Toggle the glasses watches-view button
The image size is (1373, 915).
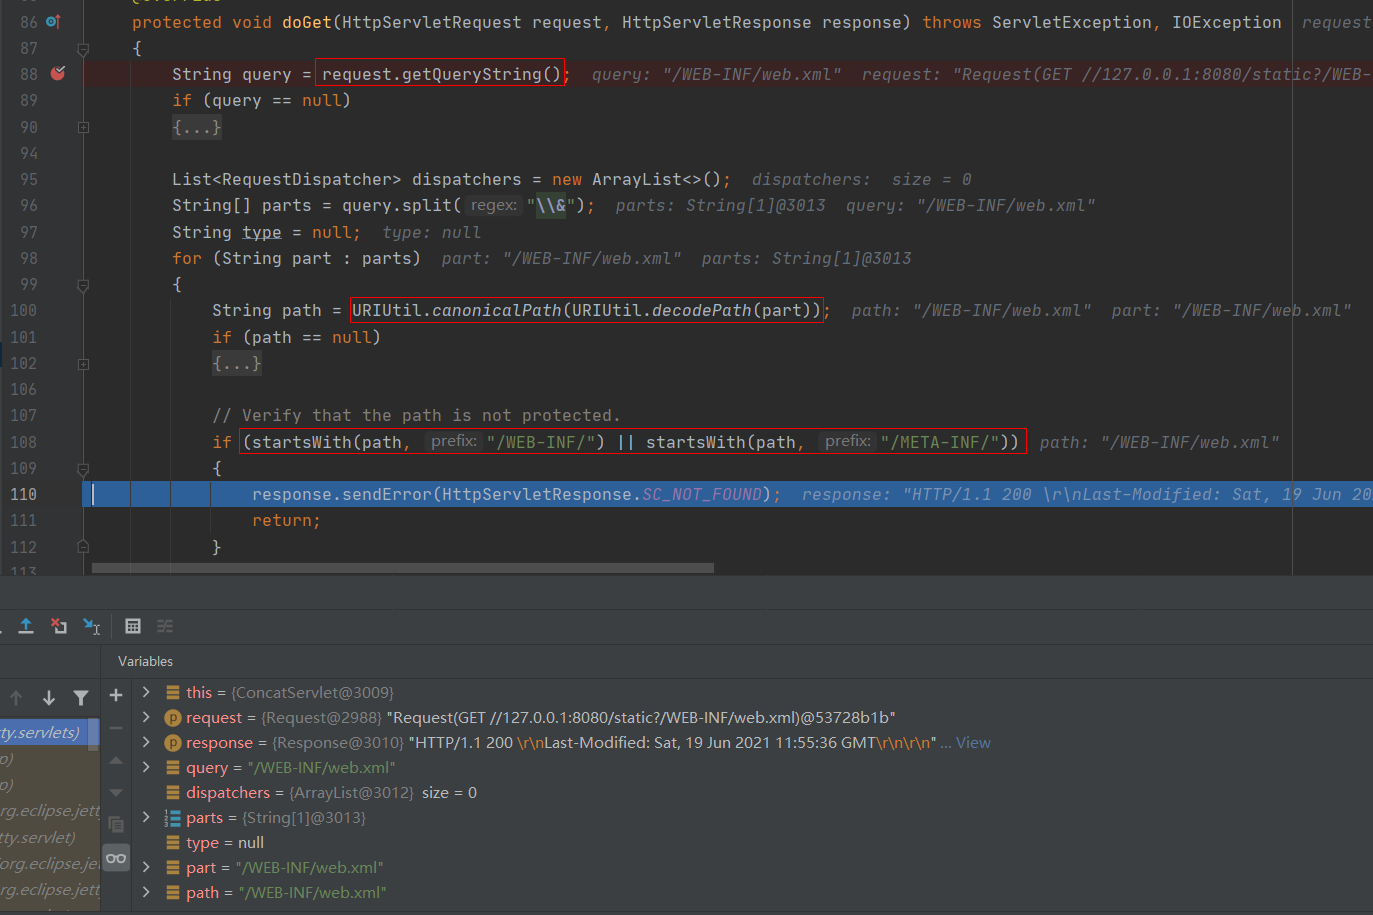tap(116, 858)
